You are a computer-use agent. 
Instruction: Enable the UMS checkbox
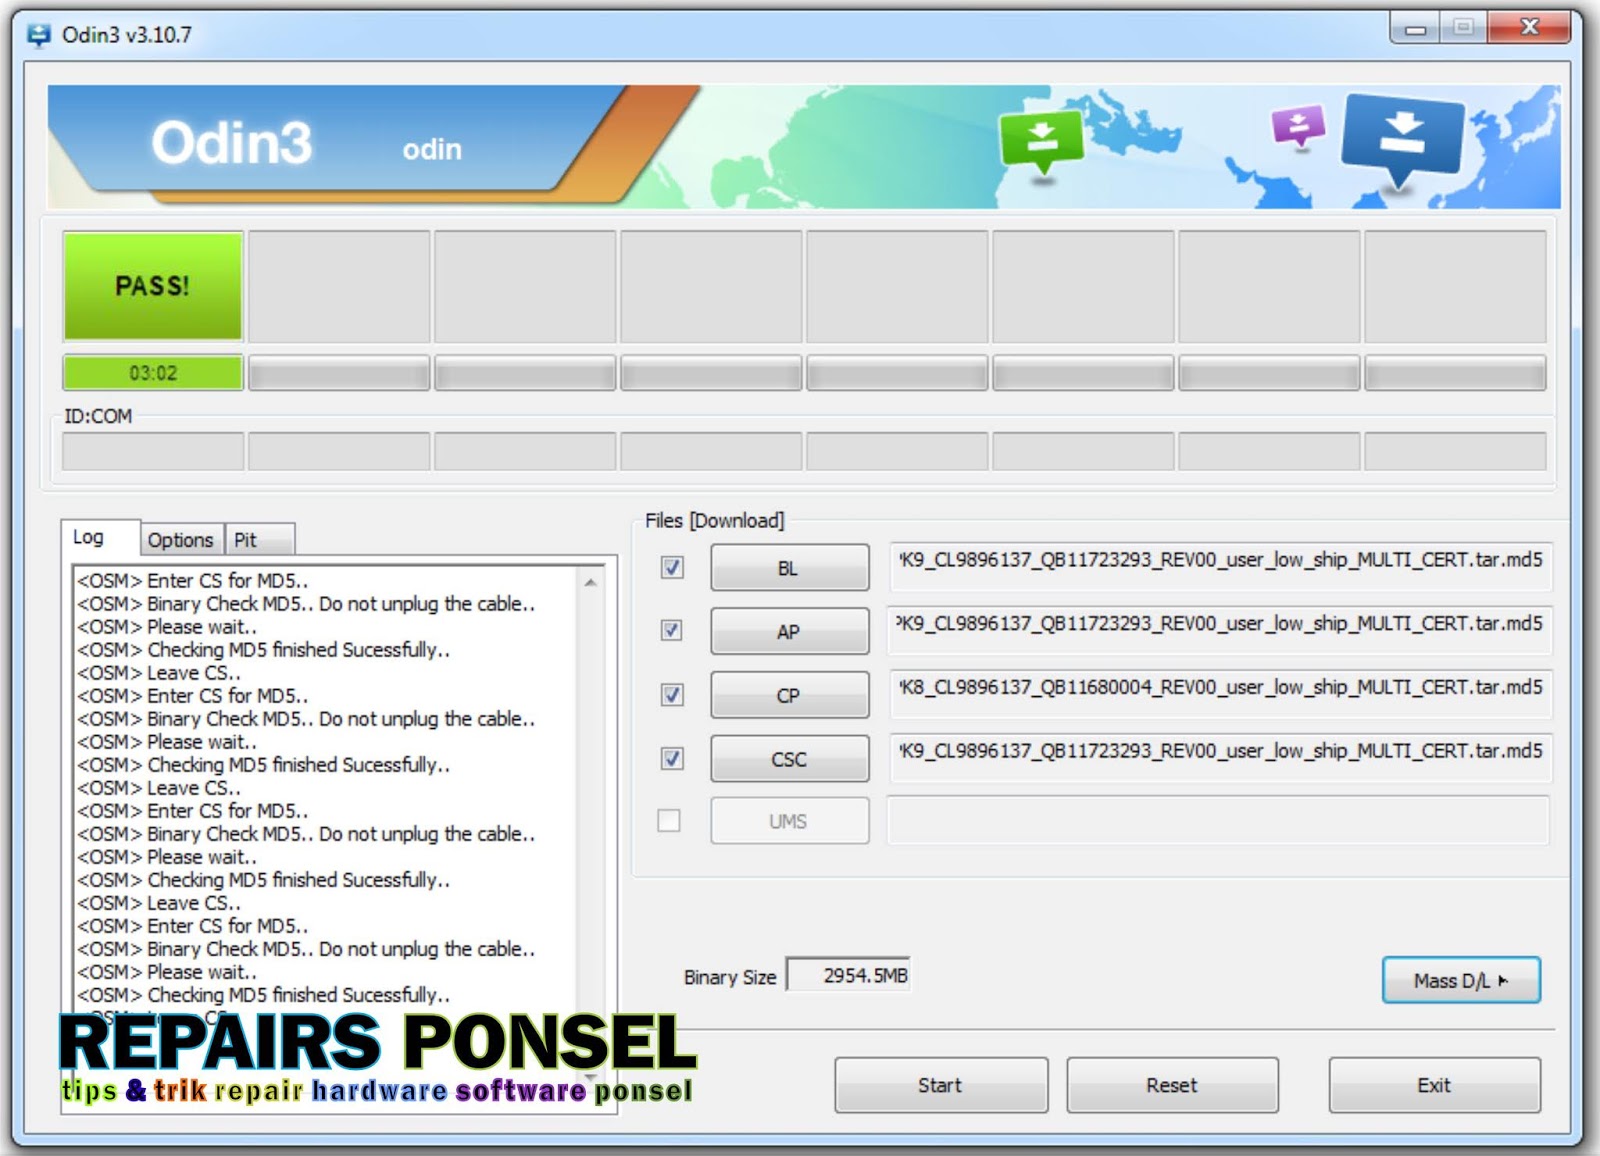click(x=669, y=821)
